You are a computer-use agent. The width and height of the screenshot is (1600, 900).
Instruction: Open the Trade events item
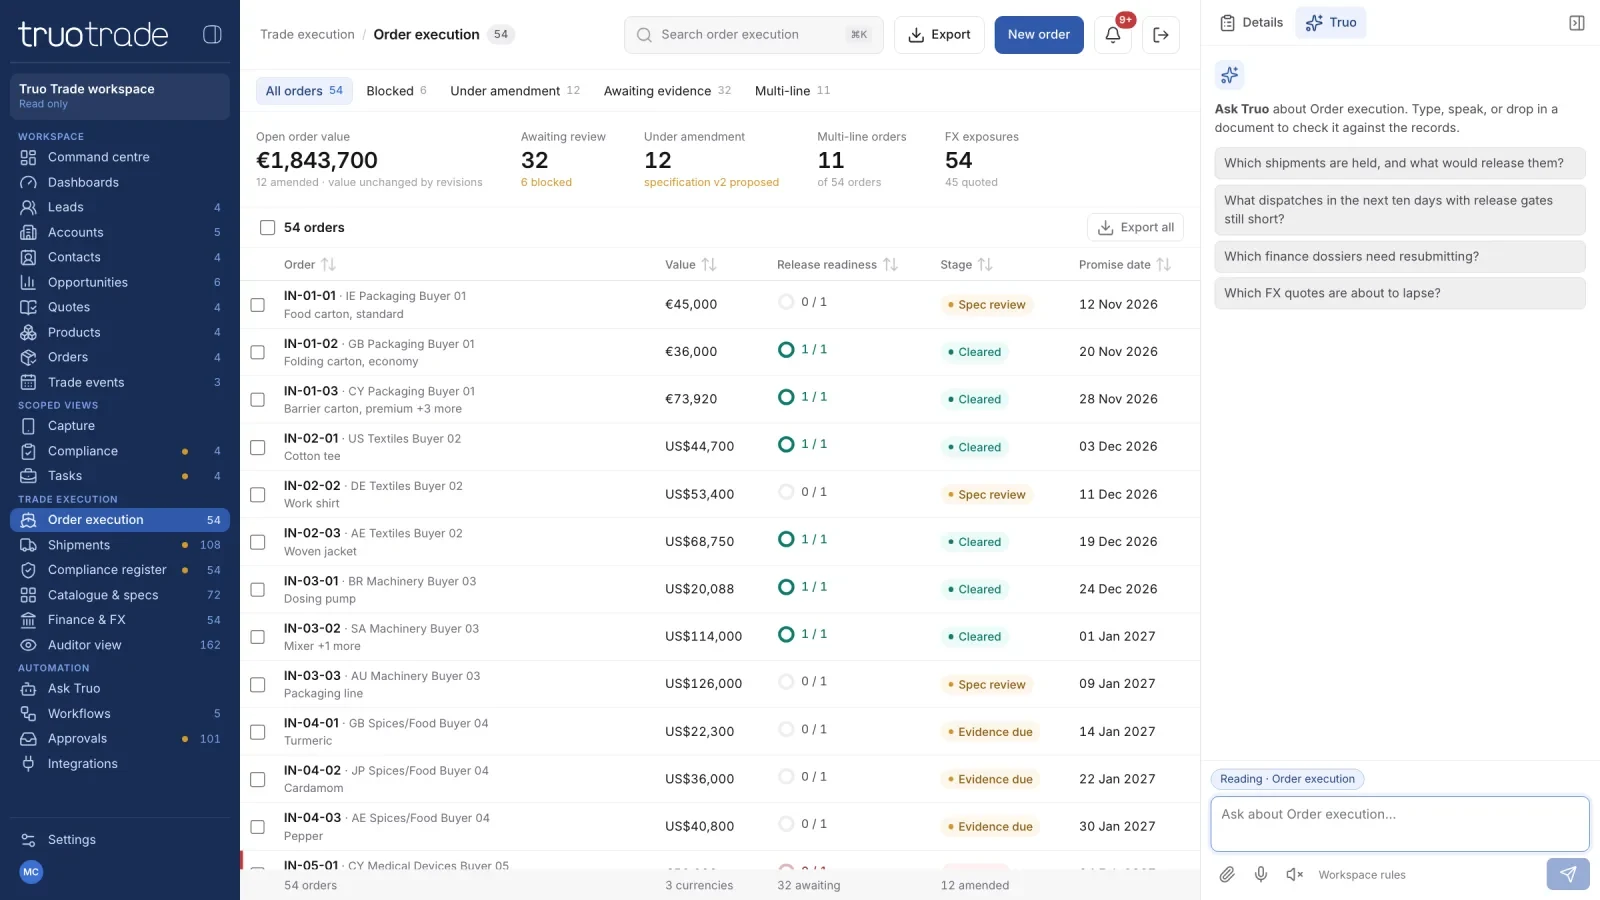120,382
